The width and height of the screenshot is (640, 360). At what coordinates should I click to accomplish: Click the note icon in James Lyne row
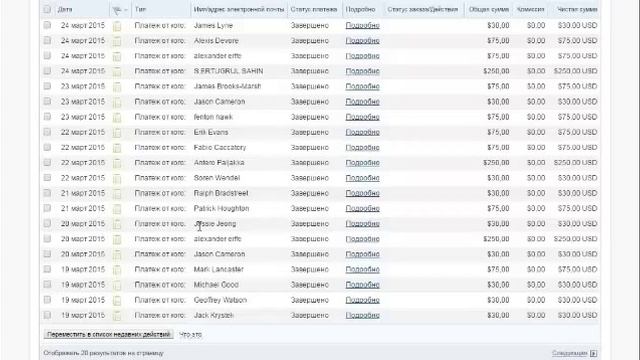point(117,26)
